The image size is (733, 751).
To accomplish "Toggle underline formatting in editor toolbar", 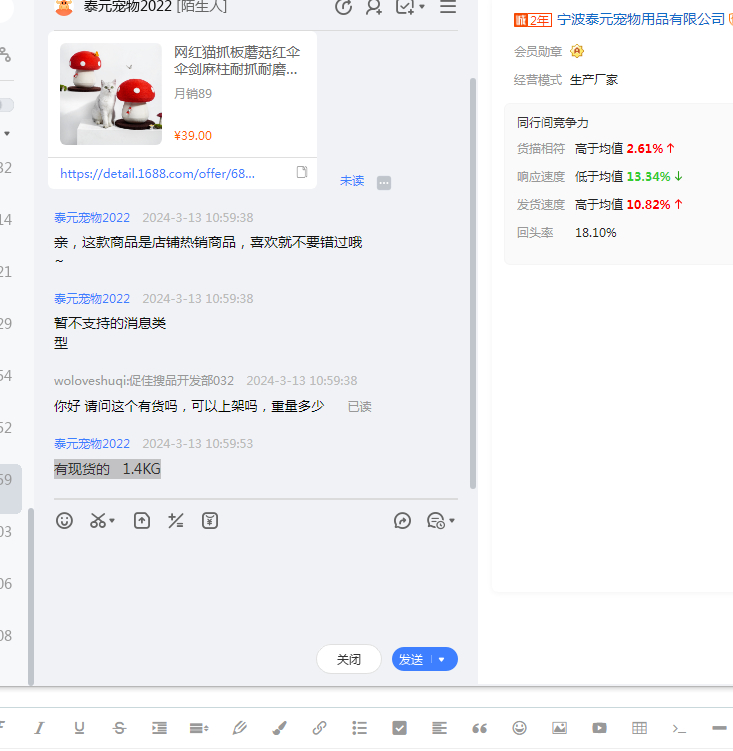I will (79, 728).
